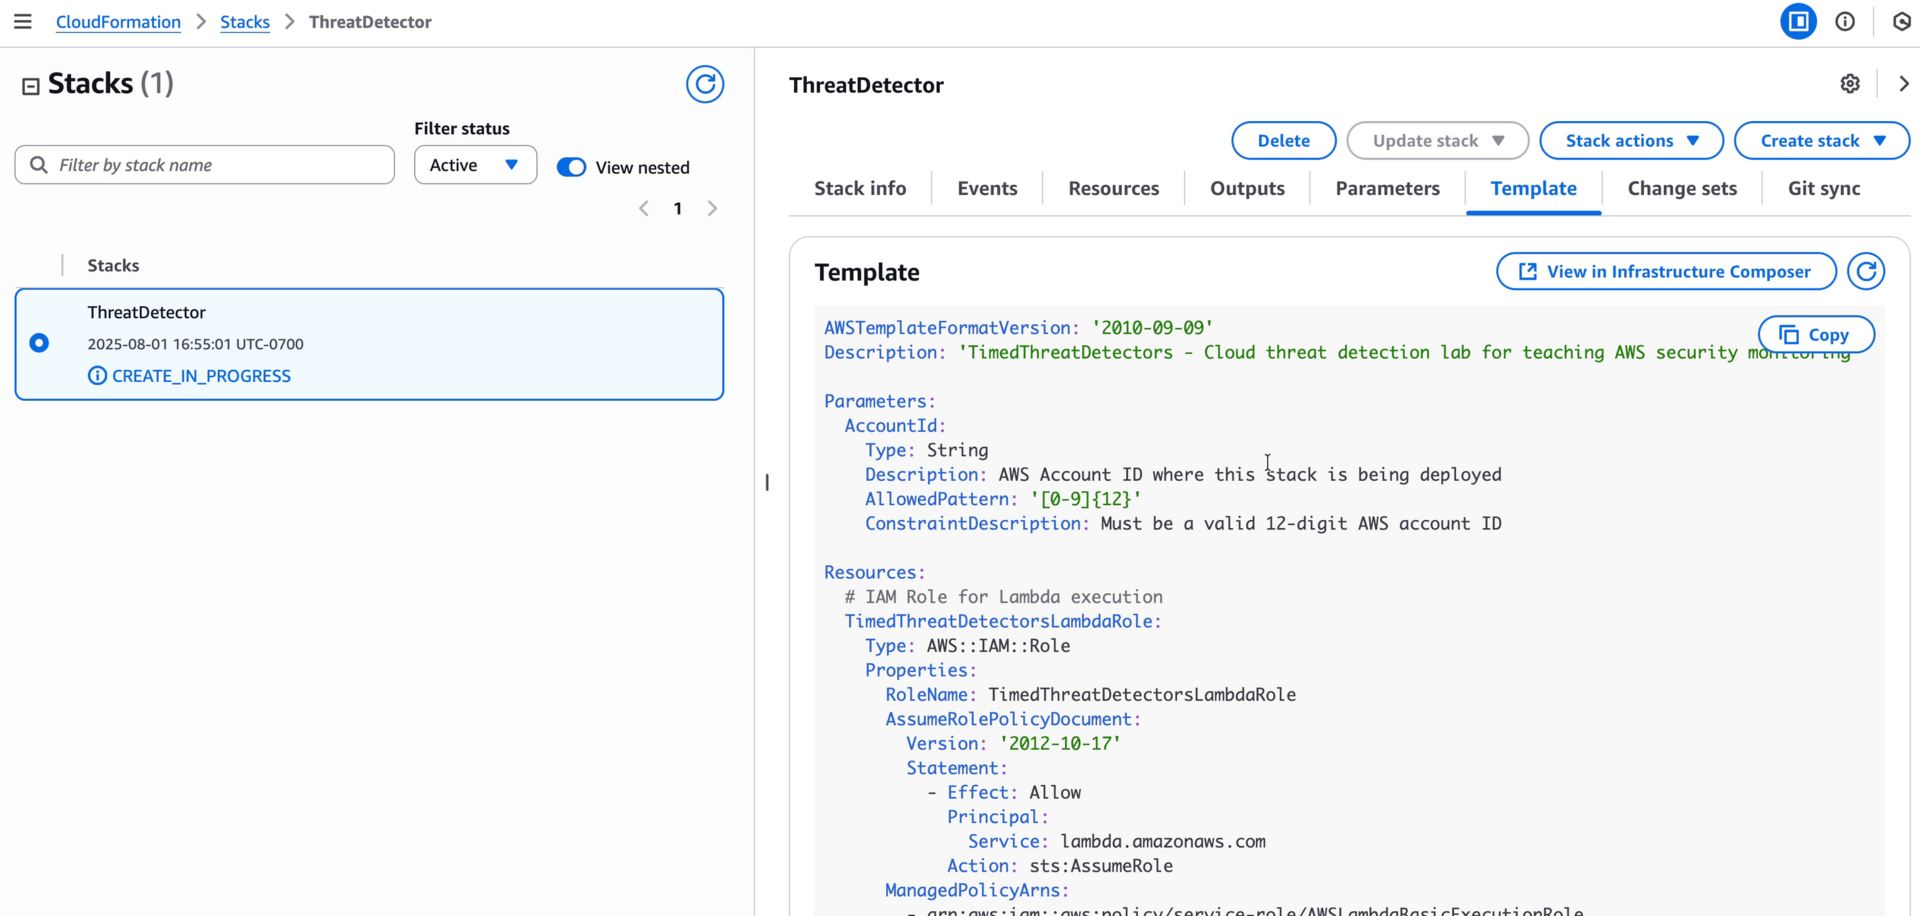Switch to the Stack info tab
Screen dimensions: 1920x916
click(860, 188)
